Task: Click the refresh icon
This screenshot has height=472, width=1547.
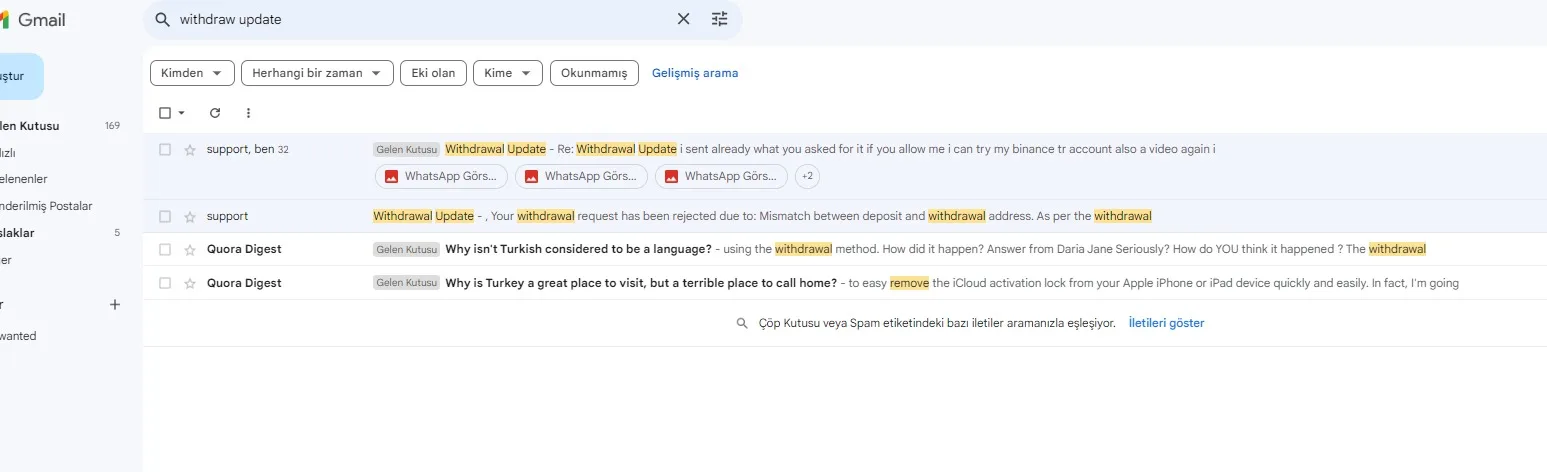Action: coord(215,113)
